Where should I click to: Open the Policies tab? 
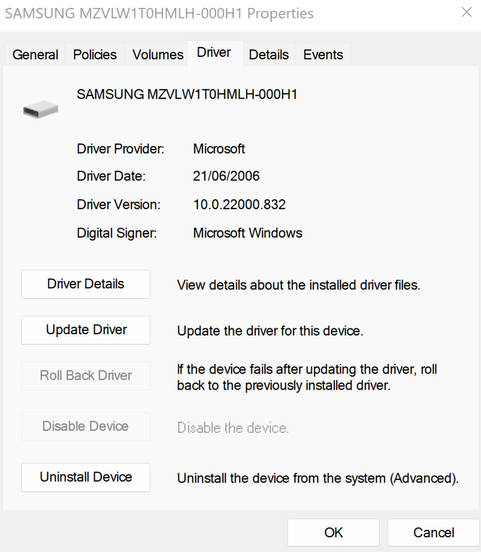point(95,55)
